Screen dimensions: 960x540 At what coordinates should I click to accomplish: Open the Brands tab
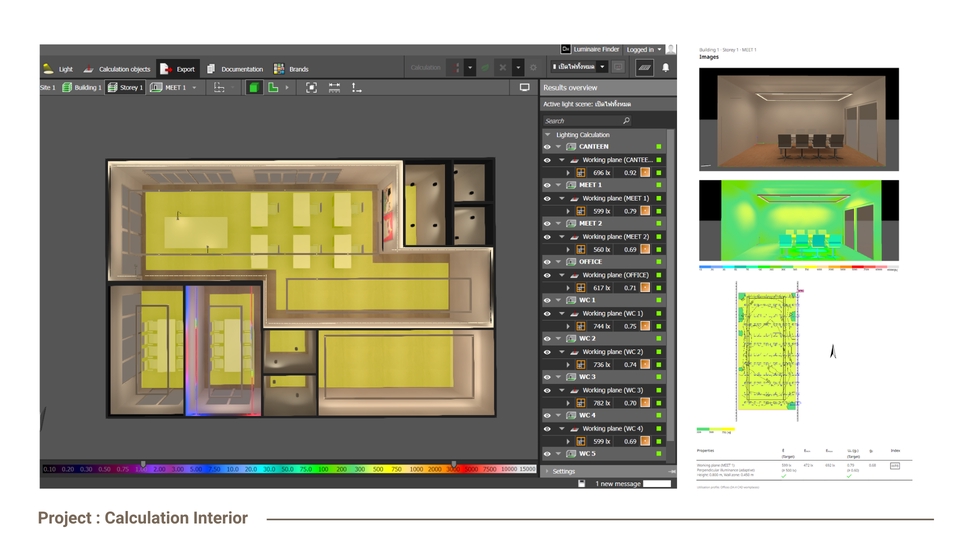[x=291, y=69]
